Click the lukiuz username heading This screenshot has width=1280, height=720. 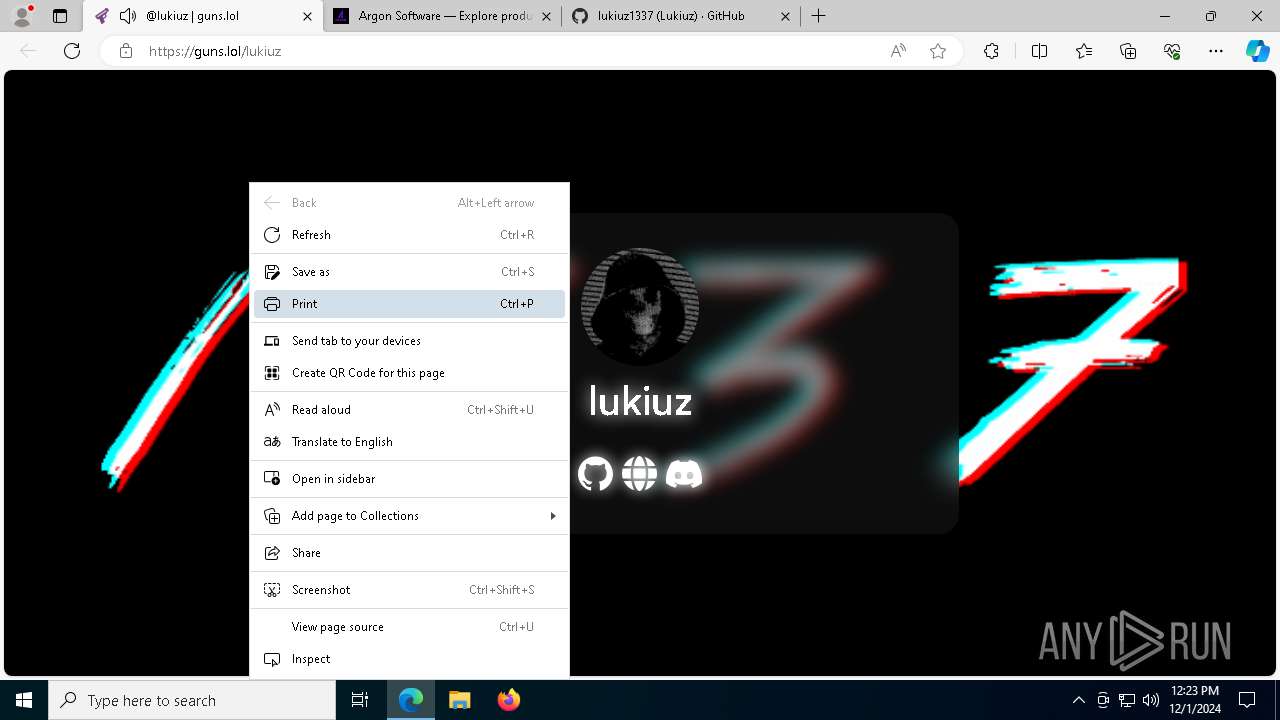(x=640, y=401)
